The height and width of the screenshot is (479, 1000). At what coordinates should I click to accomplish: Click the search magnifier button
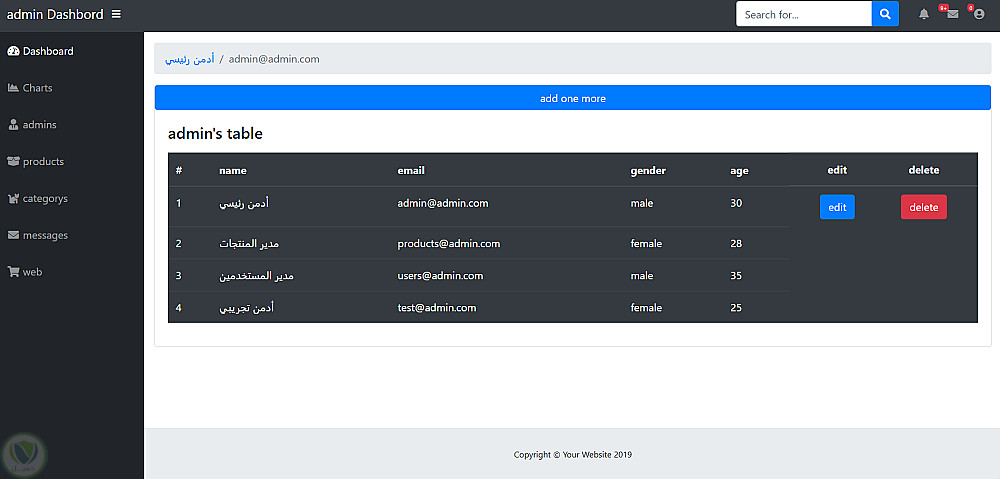pyautogui.click(x=885, y=14)
